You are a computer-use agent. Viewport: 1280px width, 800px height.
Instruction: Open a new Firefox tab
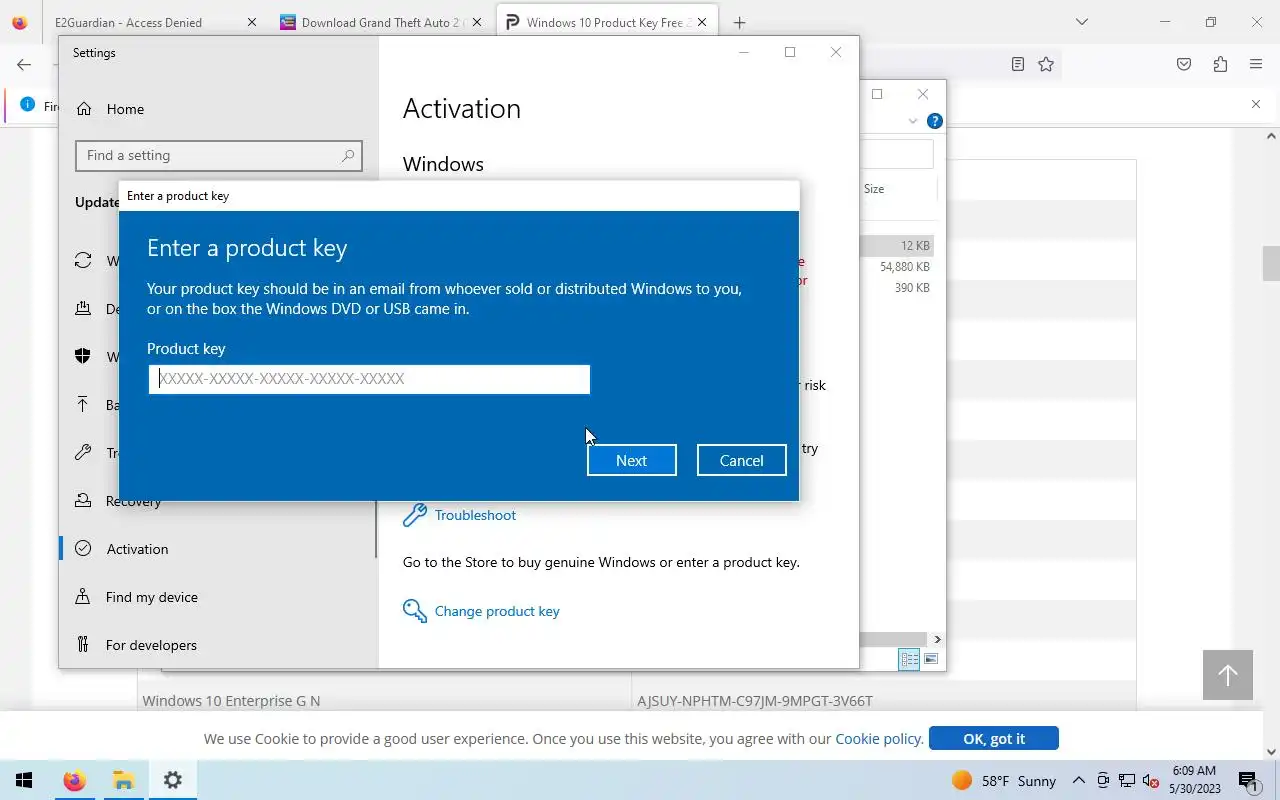pyautogui.click(x=739, y=22)
